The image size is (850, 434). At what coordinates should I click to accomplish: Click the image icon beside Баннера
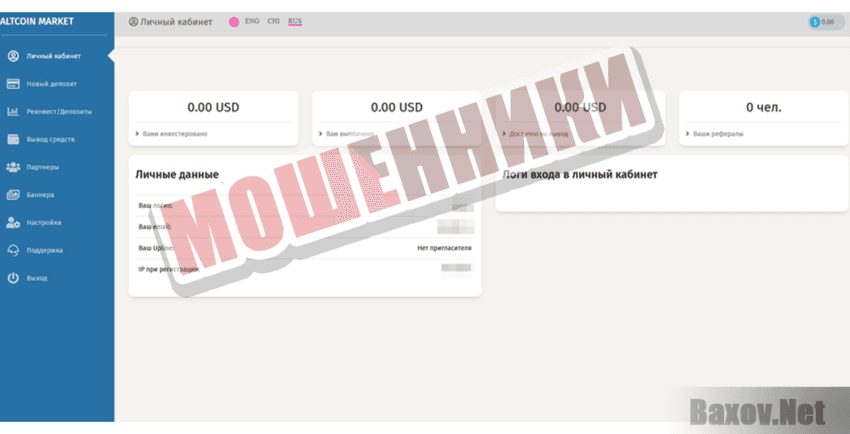(x=13, y=194)
